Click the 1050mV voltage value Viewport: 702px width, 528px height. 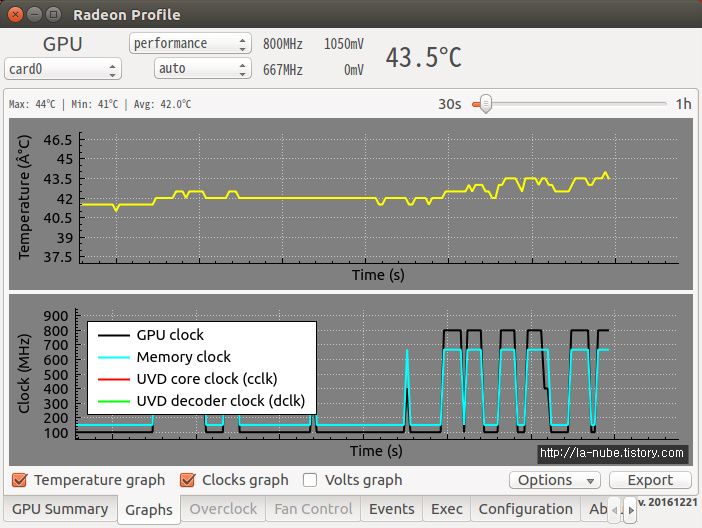click(343, 44)
